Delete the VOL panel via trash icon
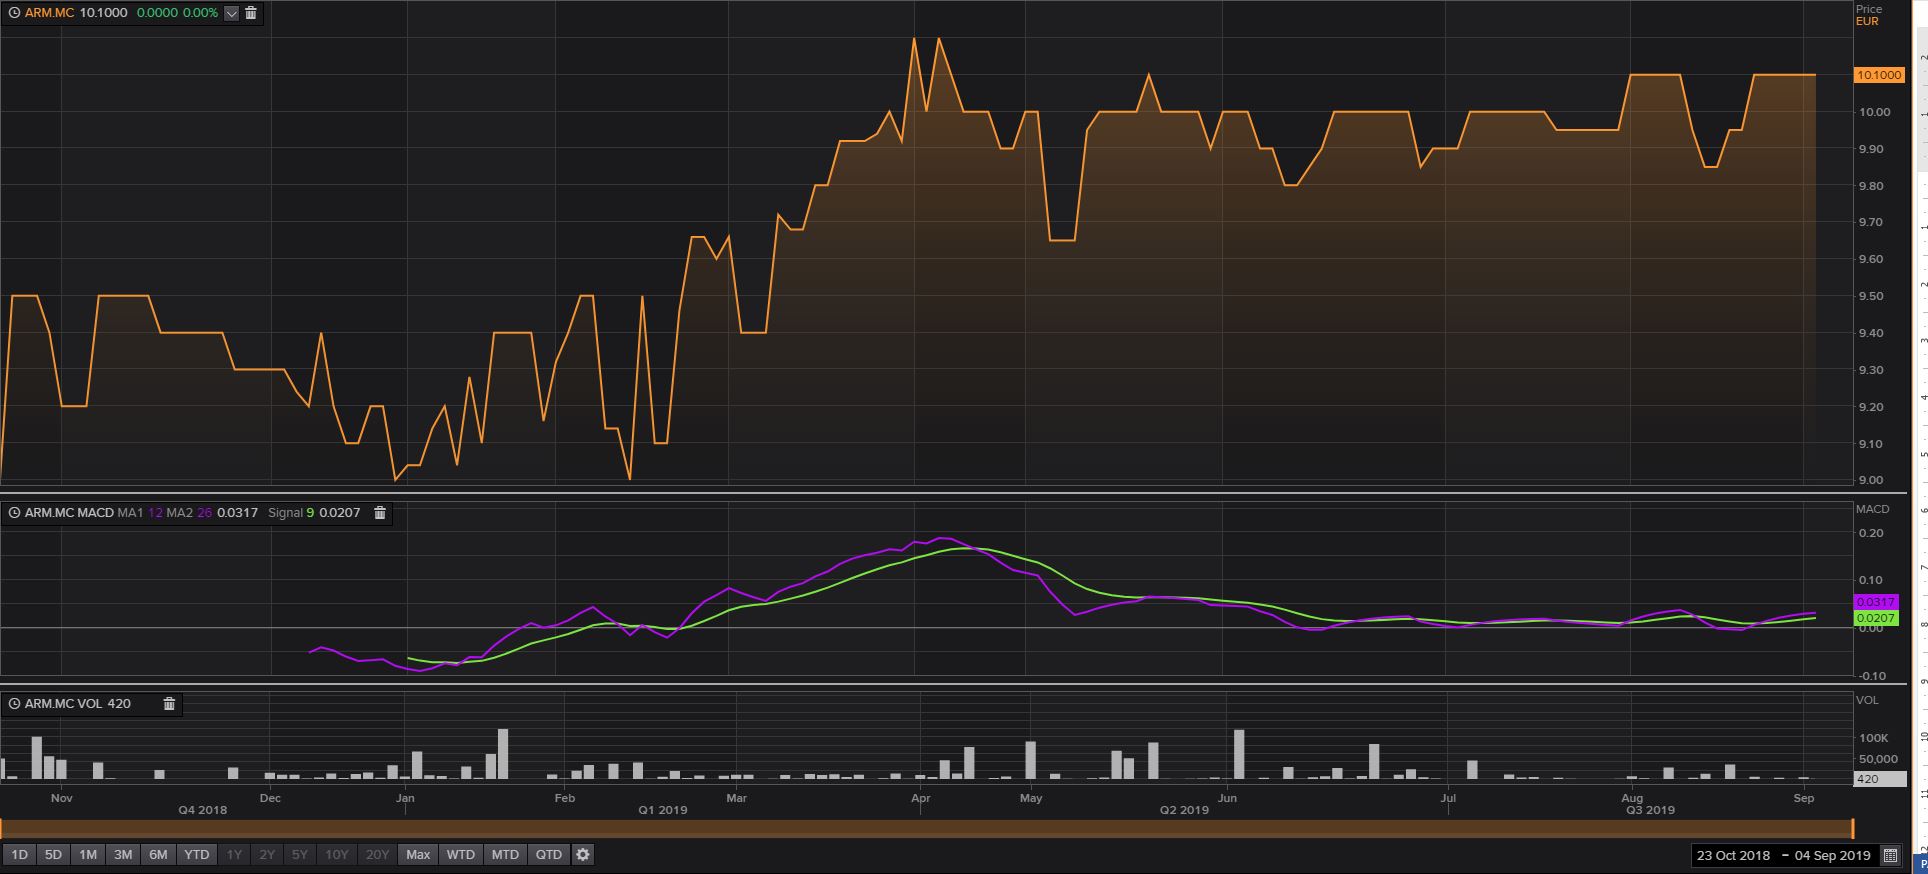Image resolution: width=1928 pixels, height=874 pixels. tap(169, 704)
